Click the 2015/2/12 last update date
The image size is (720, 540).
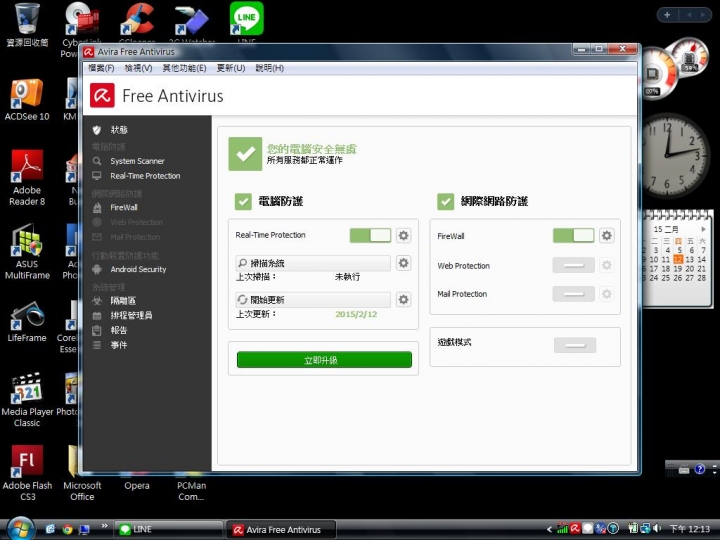pos(356,315)
